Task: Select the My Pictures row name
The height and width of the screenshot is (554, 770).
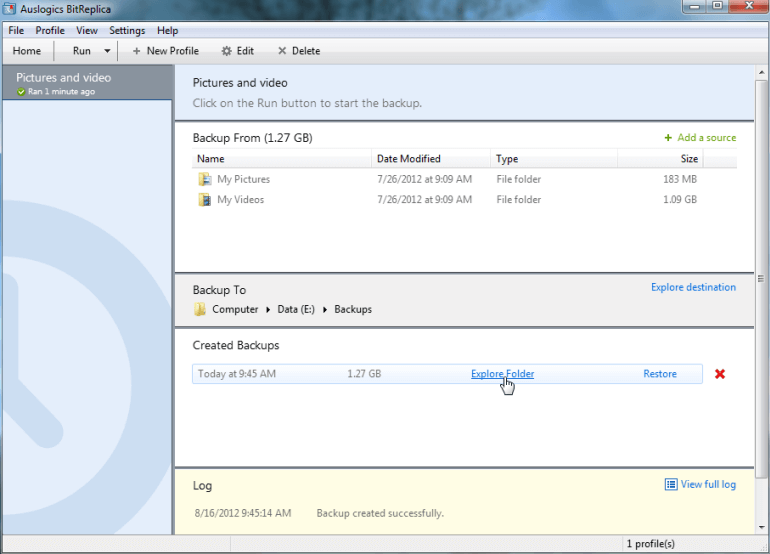Action: point(244,179)
